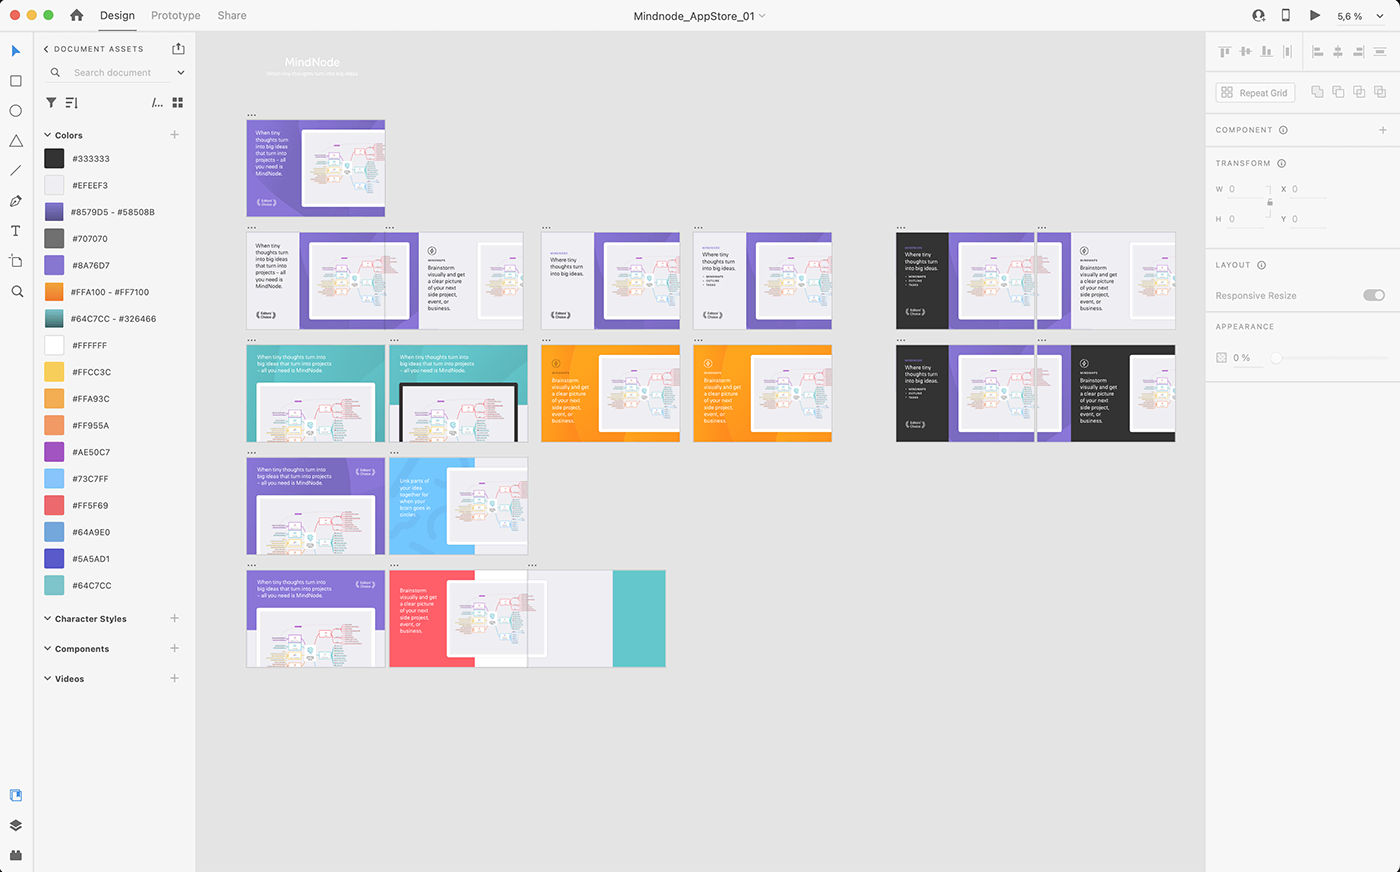Select the Ellipse tool
The height and width of the screenshot is (872, 1400).
[15, 111]
